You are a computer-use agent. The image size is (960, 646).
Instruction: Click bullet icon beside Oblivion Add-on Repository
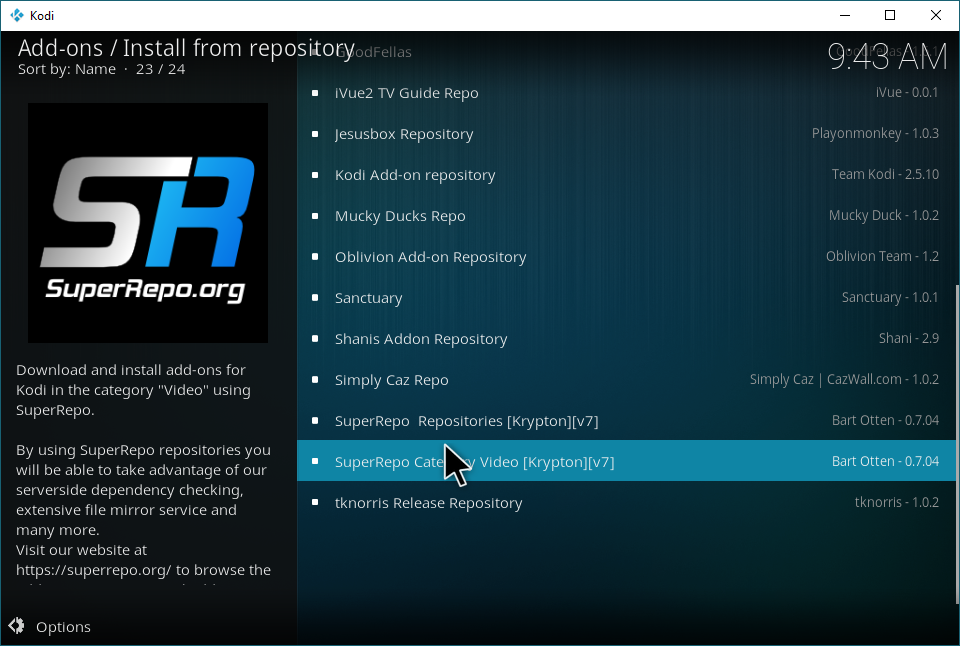tap(315, 257)
